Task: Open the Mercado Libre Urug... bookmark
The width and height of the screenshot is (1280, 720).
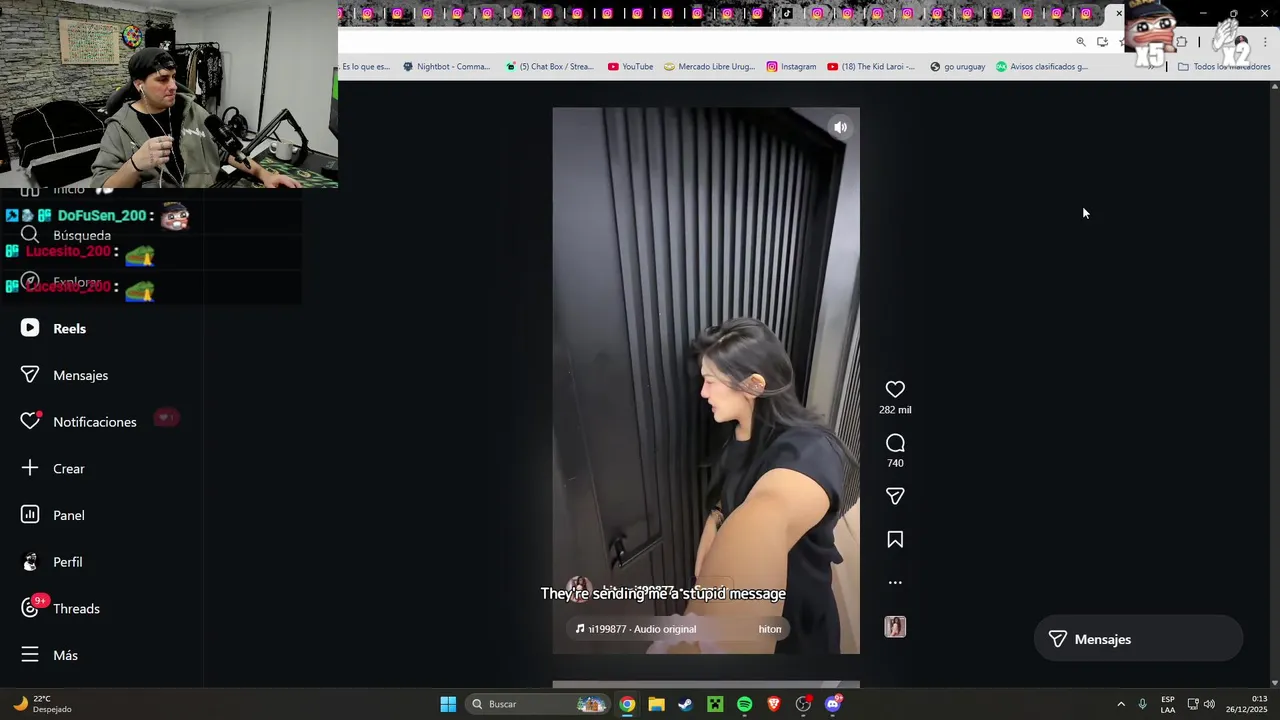Action: 709,67
